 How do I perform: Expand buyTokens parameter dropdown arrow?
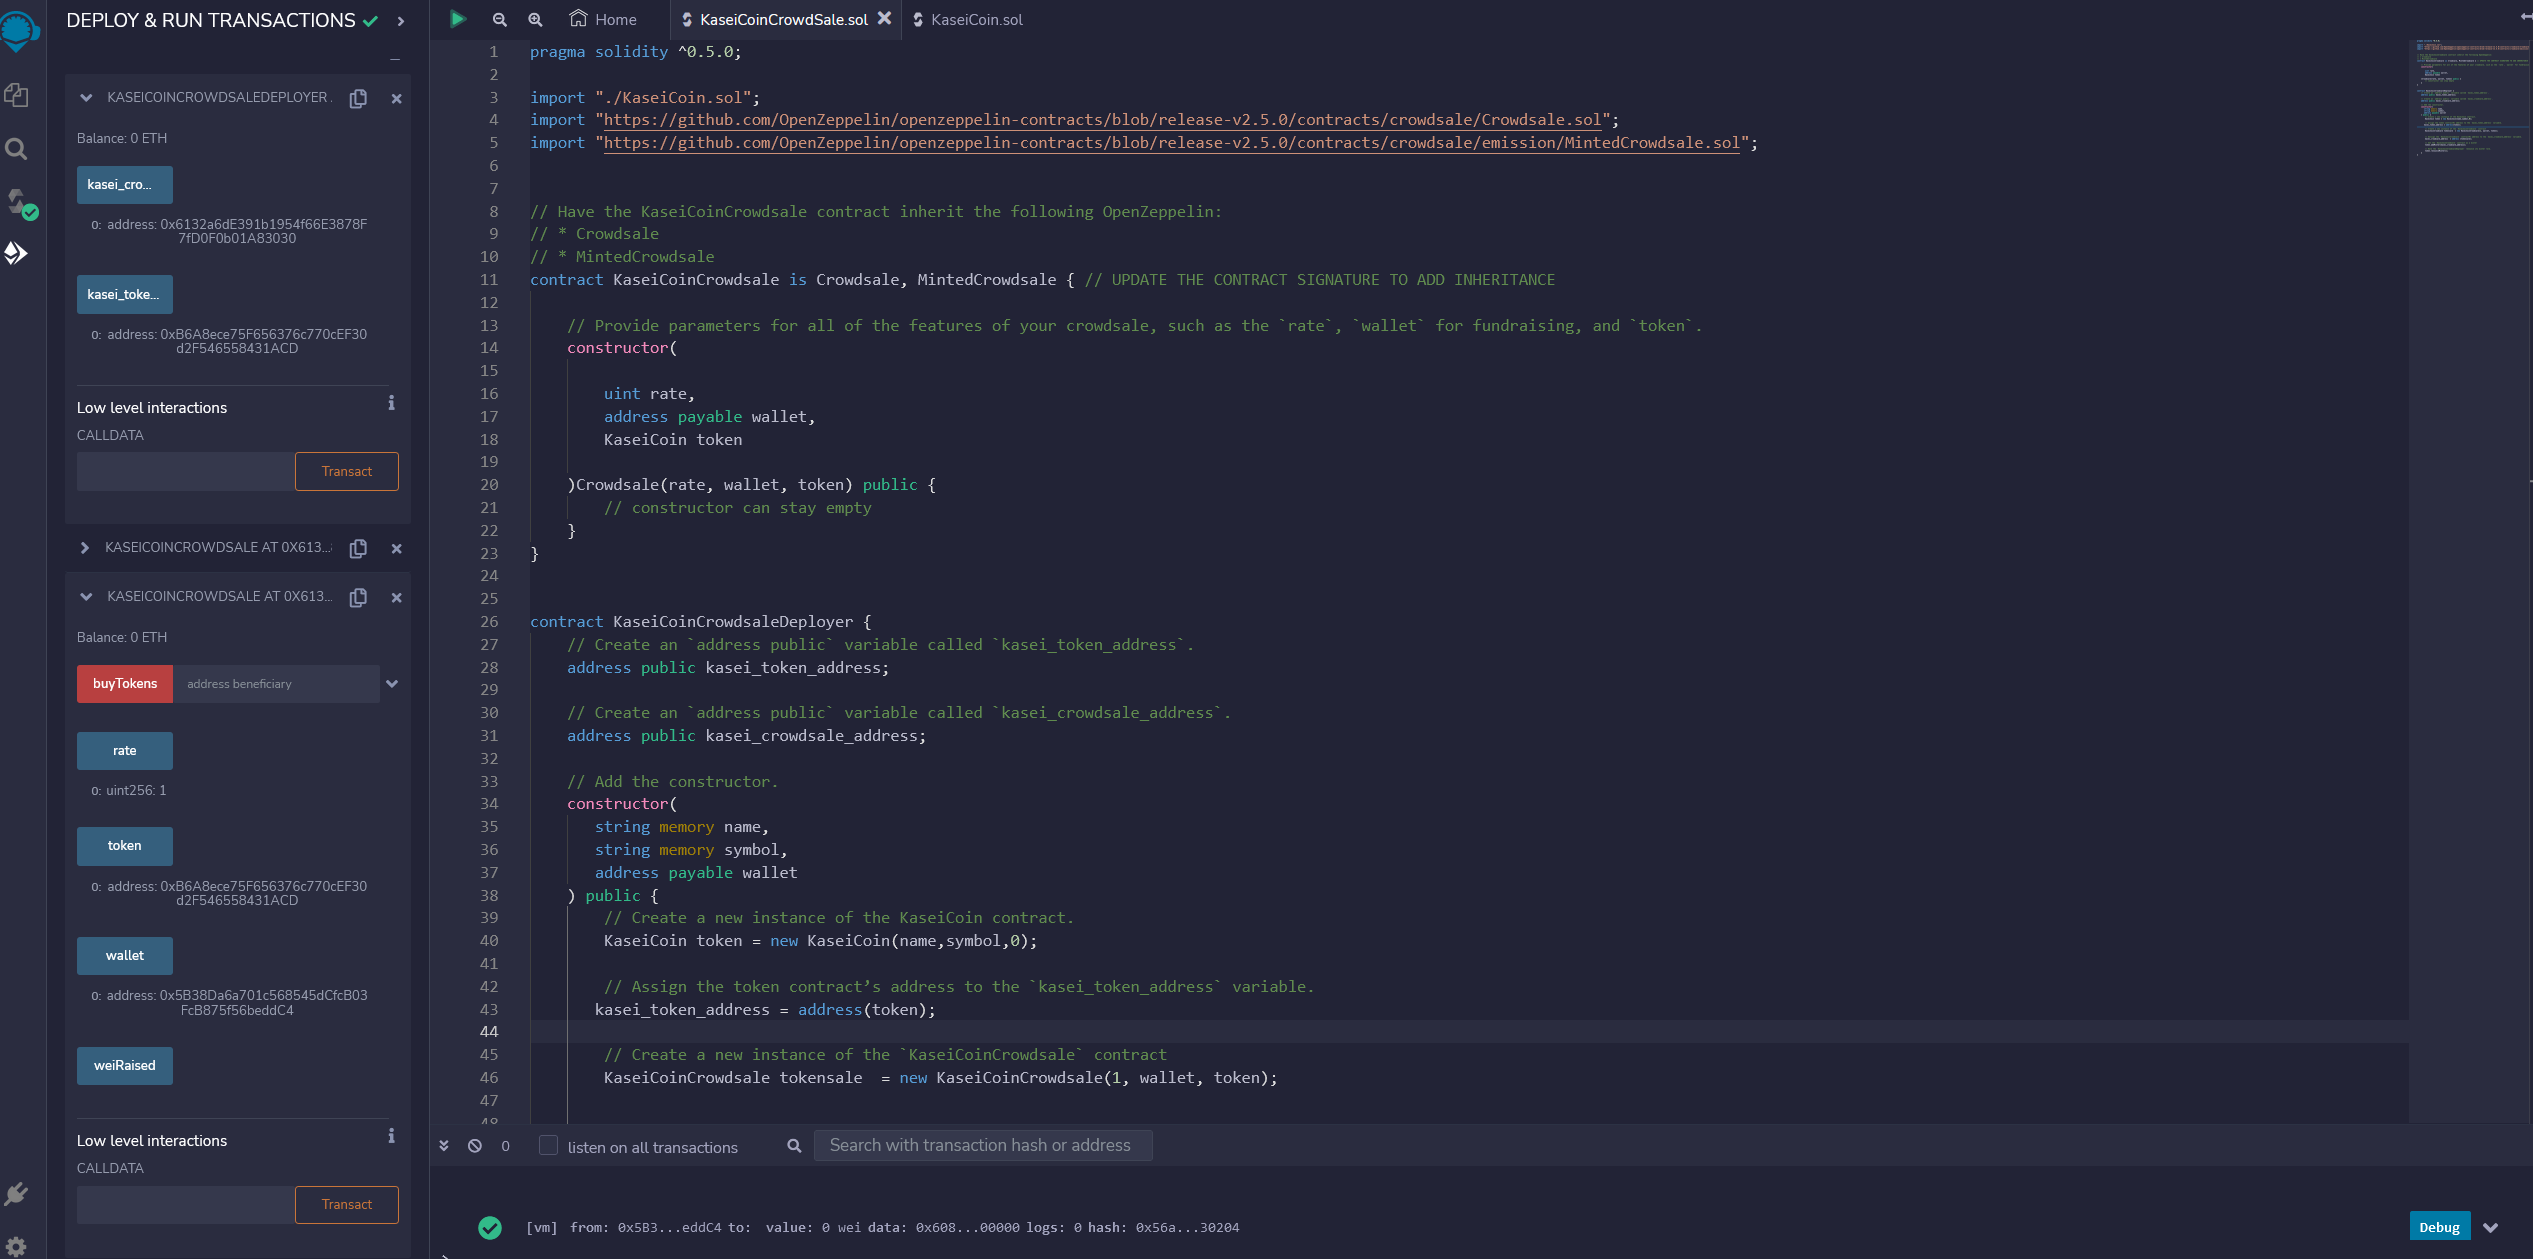[392, 684]
